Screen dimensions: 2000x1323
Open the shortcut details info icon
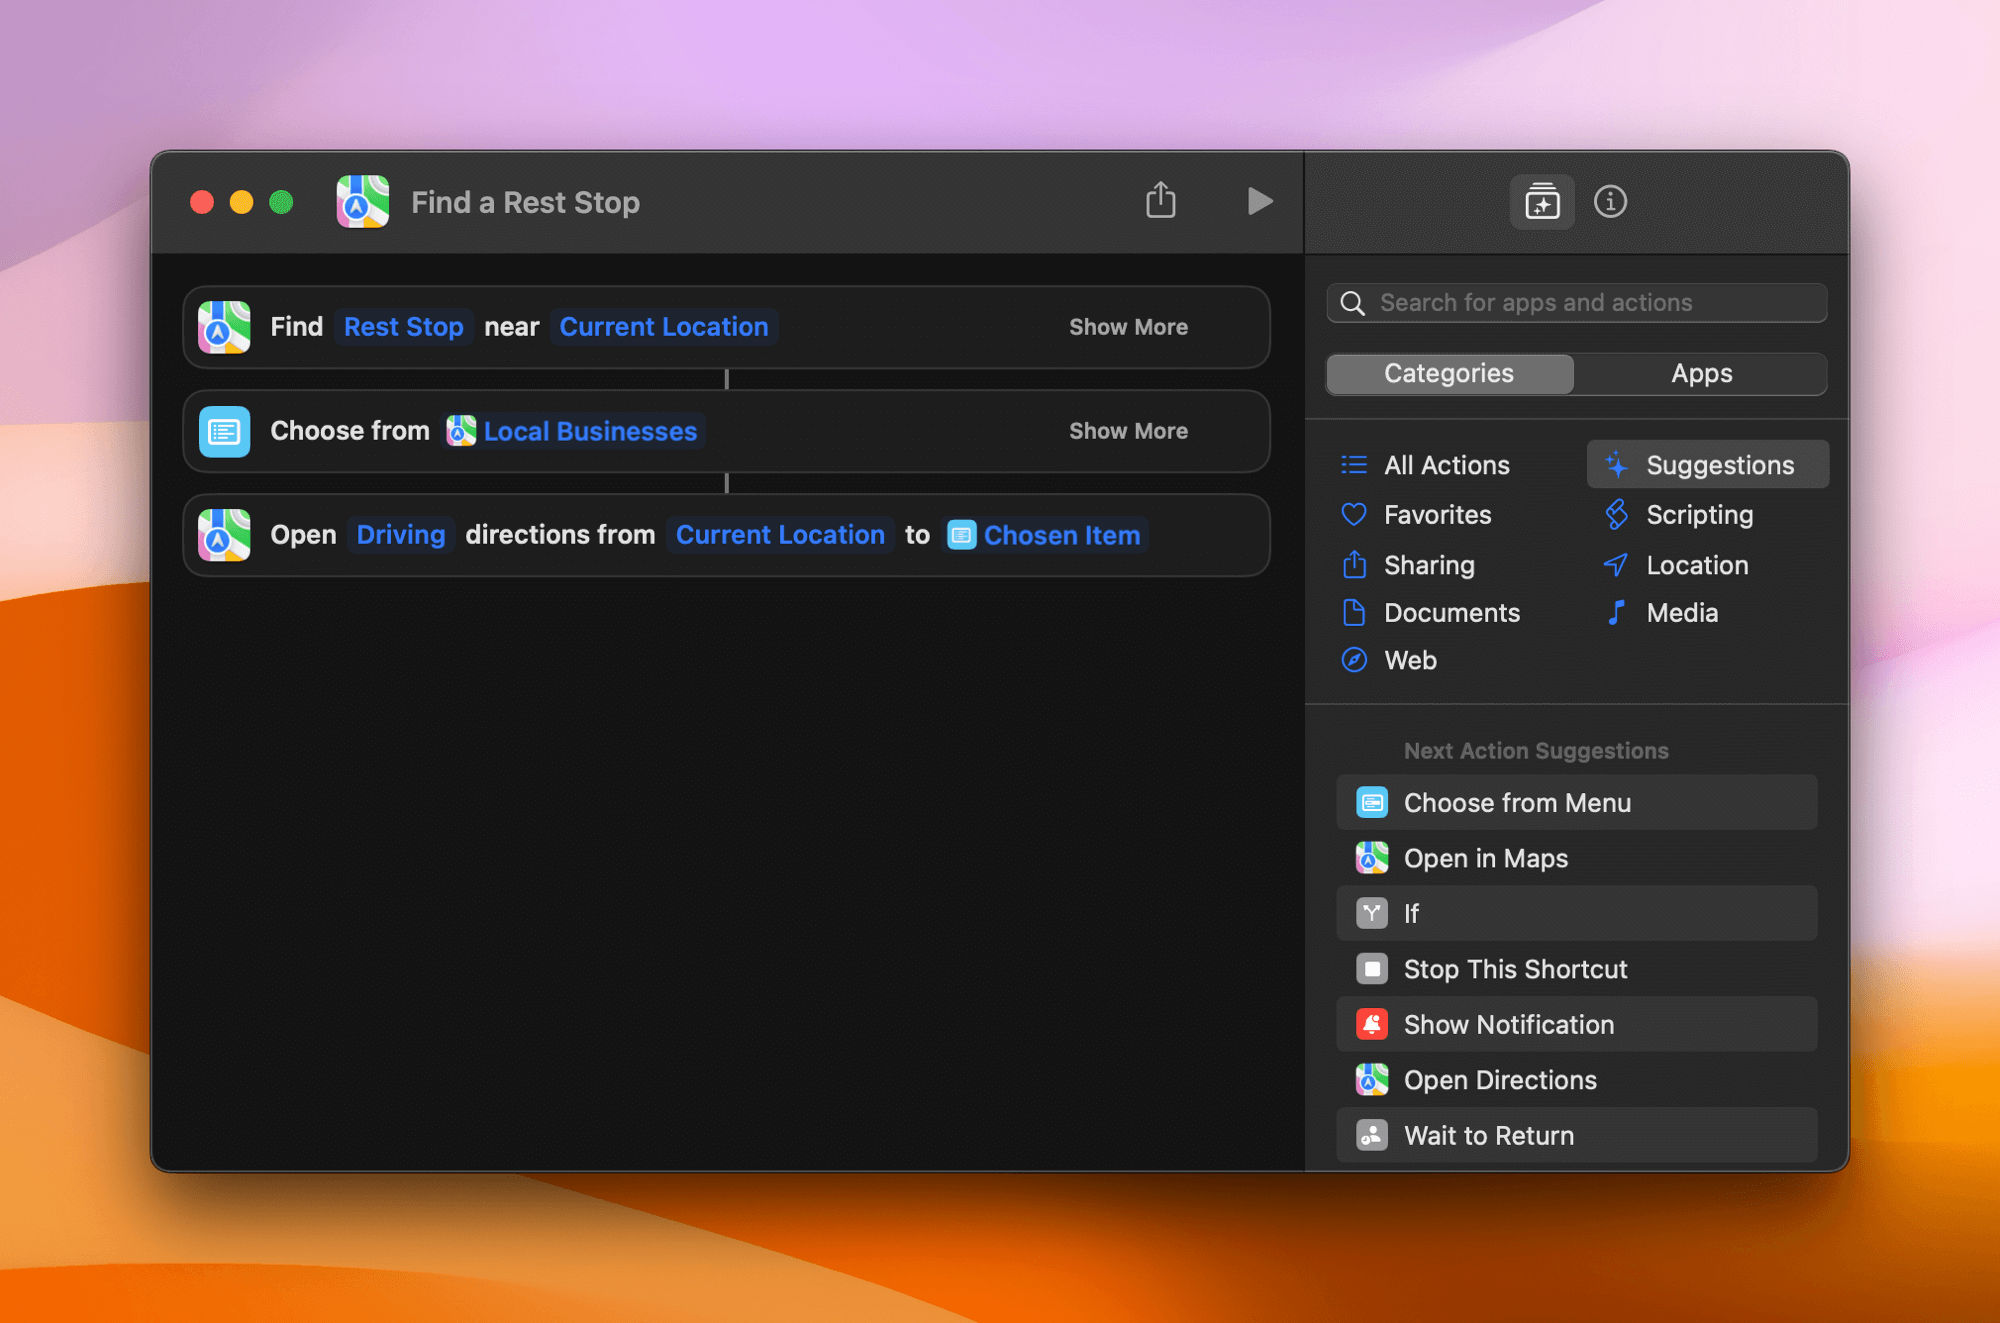tap(1610, 202)
